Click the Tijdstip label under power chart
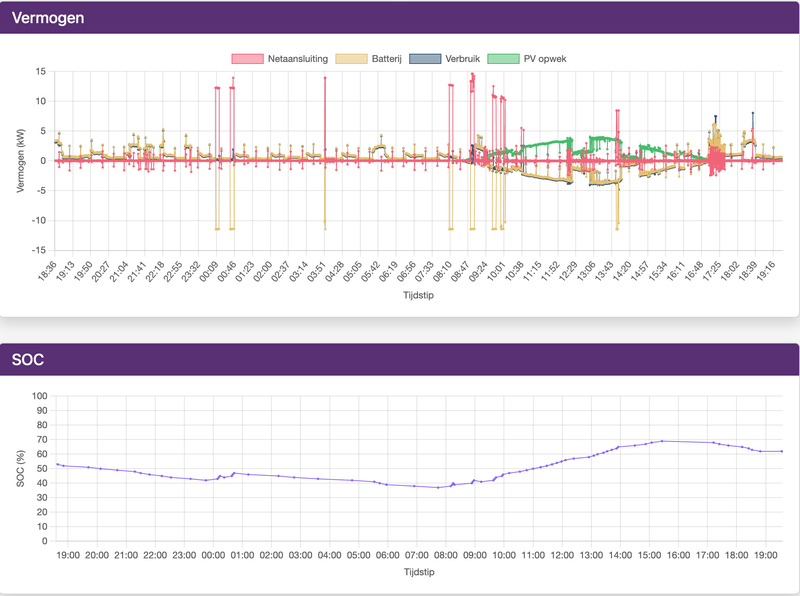 point(418,295)
